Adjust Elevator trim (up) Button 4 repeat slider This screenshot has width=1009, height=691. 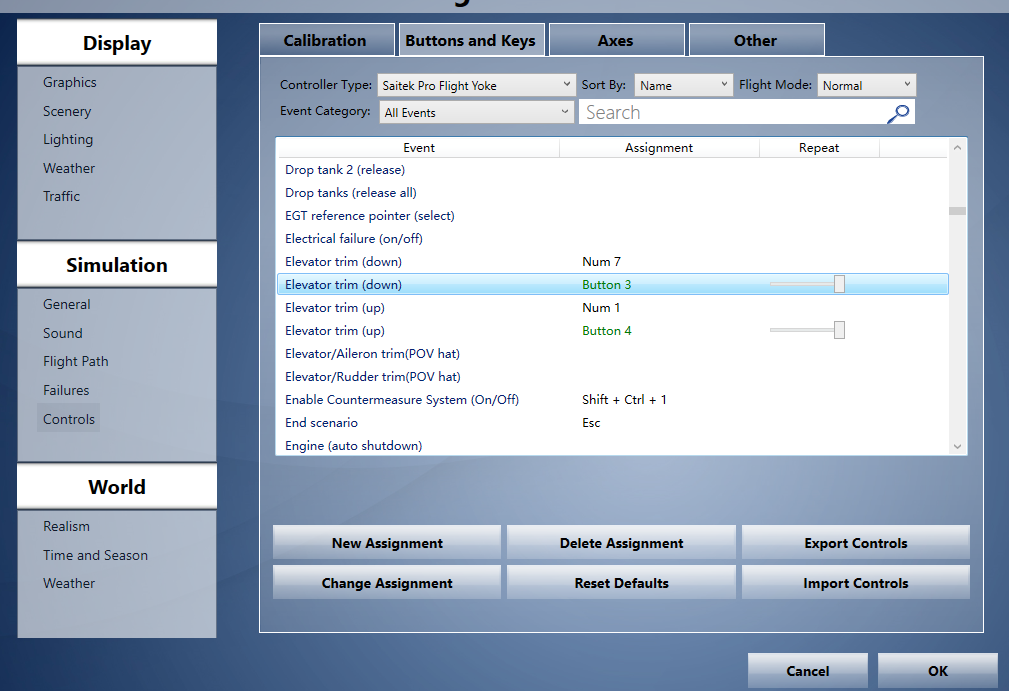[x=839, y=330]
